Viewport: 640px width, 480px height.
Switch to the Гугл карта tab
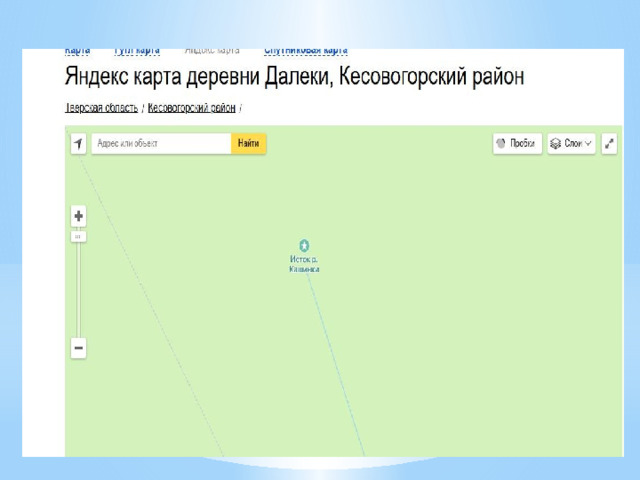[x=137, y=51]
